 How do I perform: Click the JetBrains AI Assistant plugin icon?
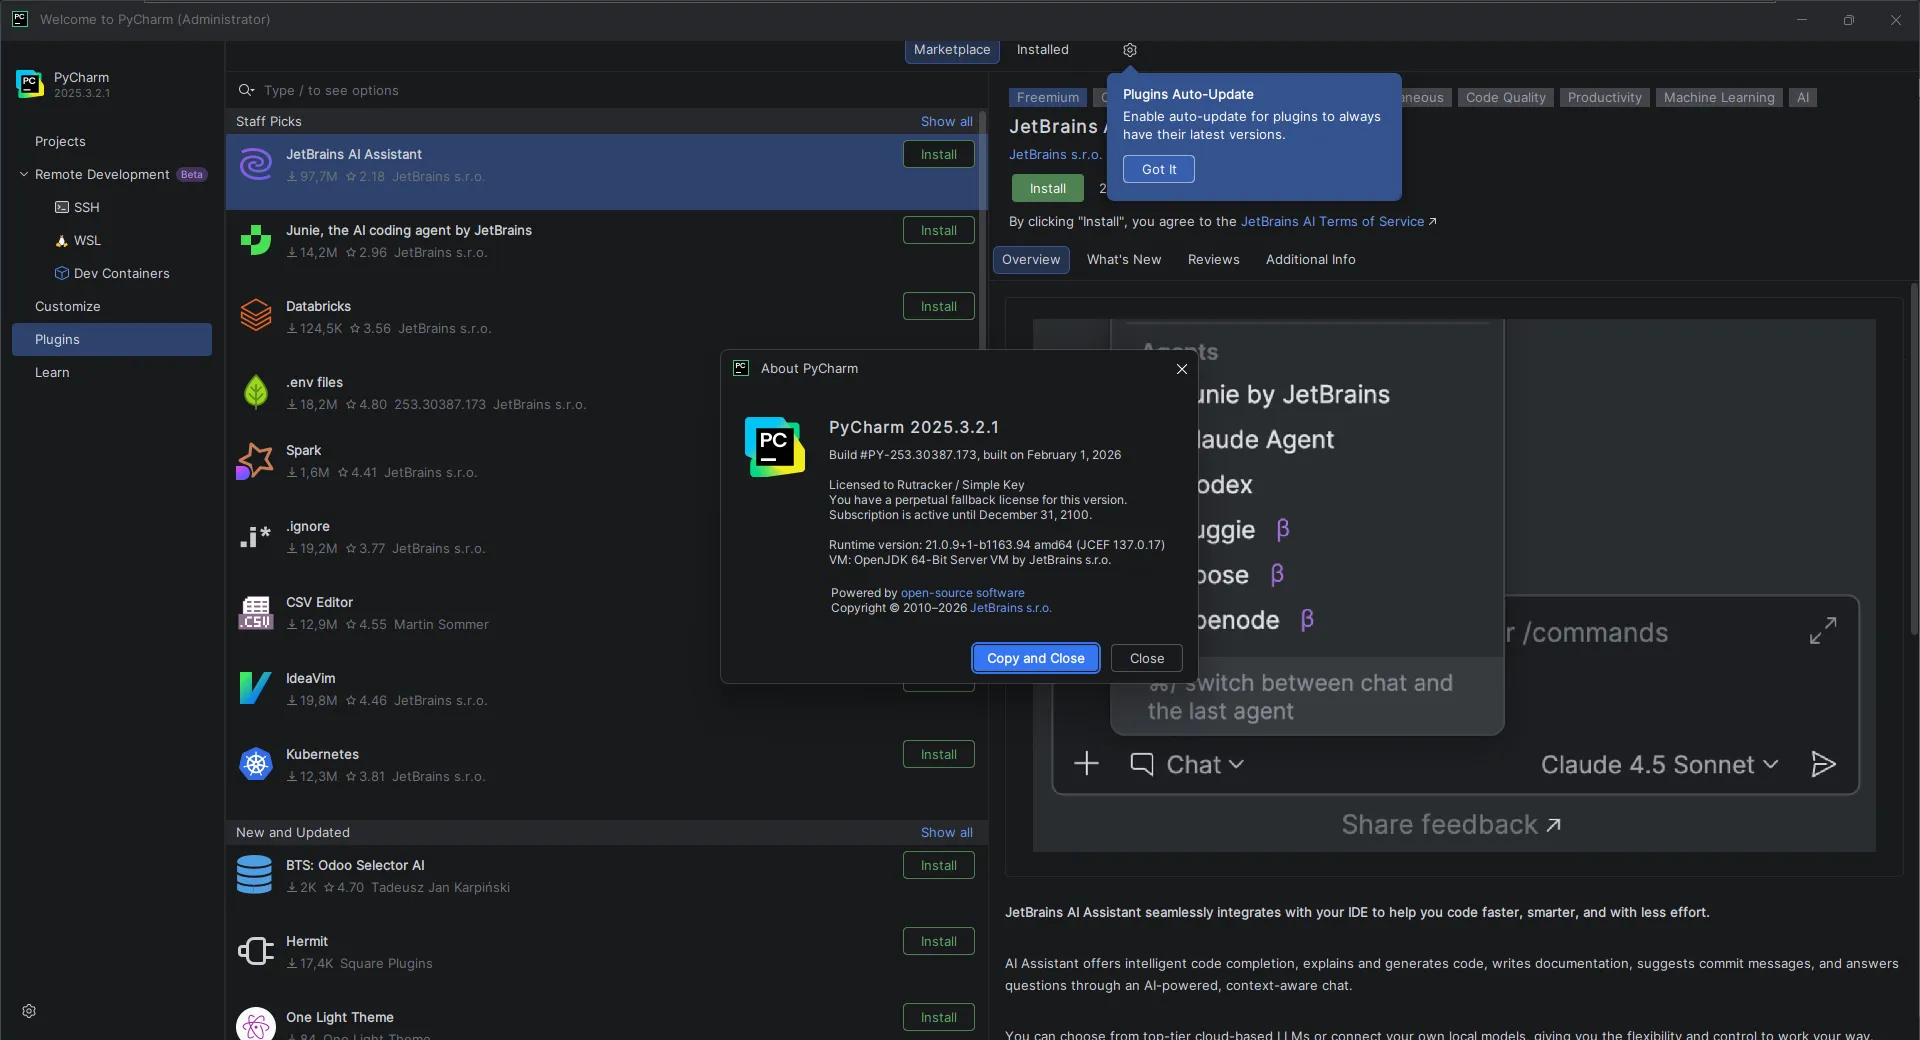pos(256,165)
